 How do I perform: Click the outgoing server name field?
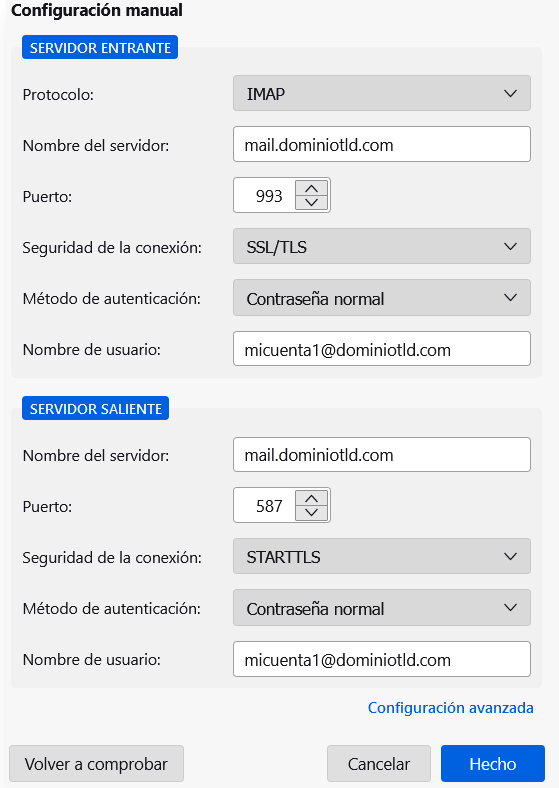382,455
